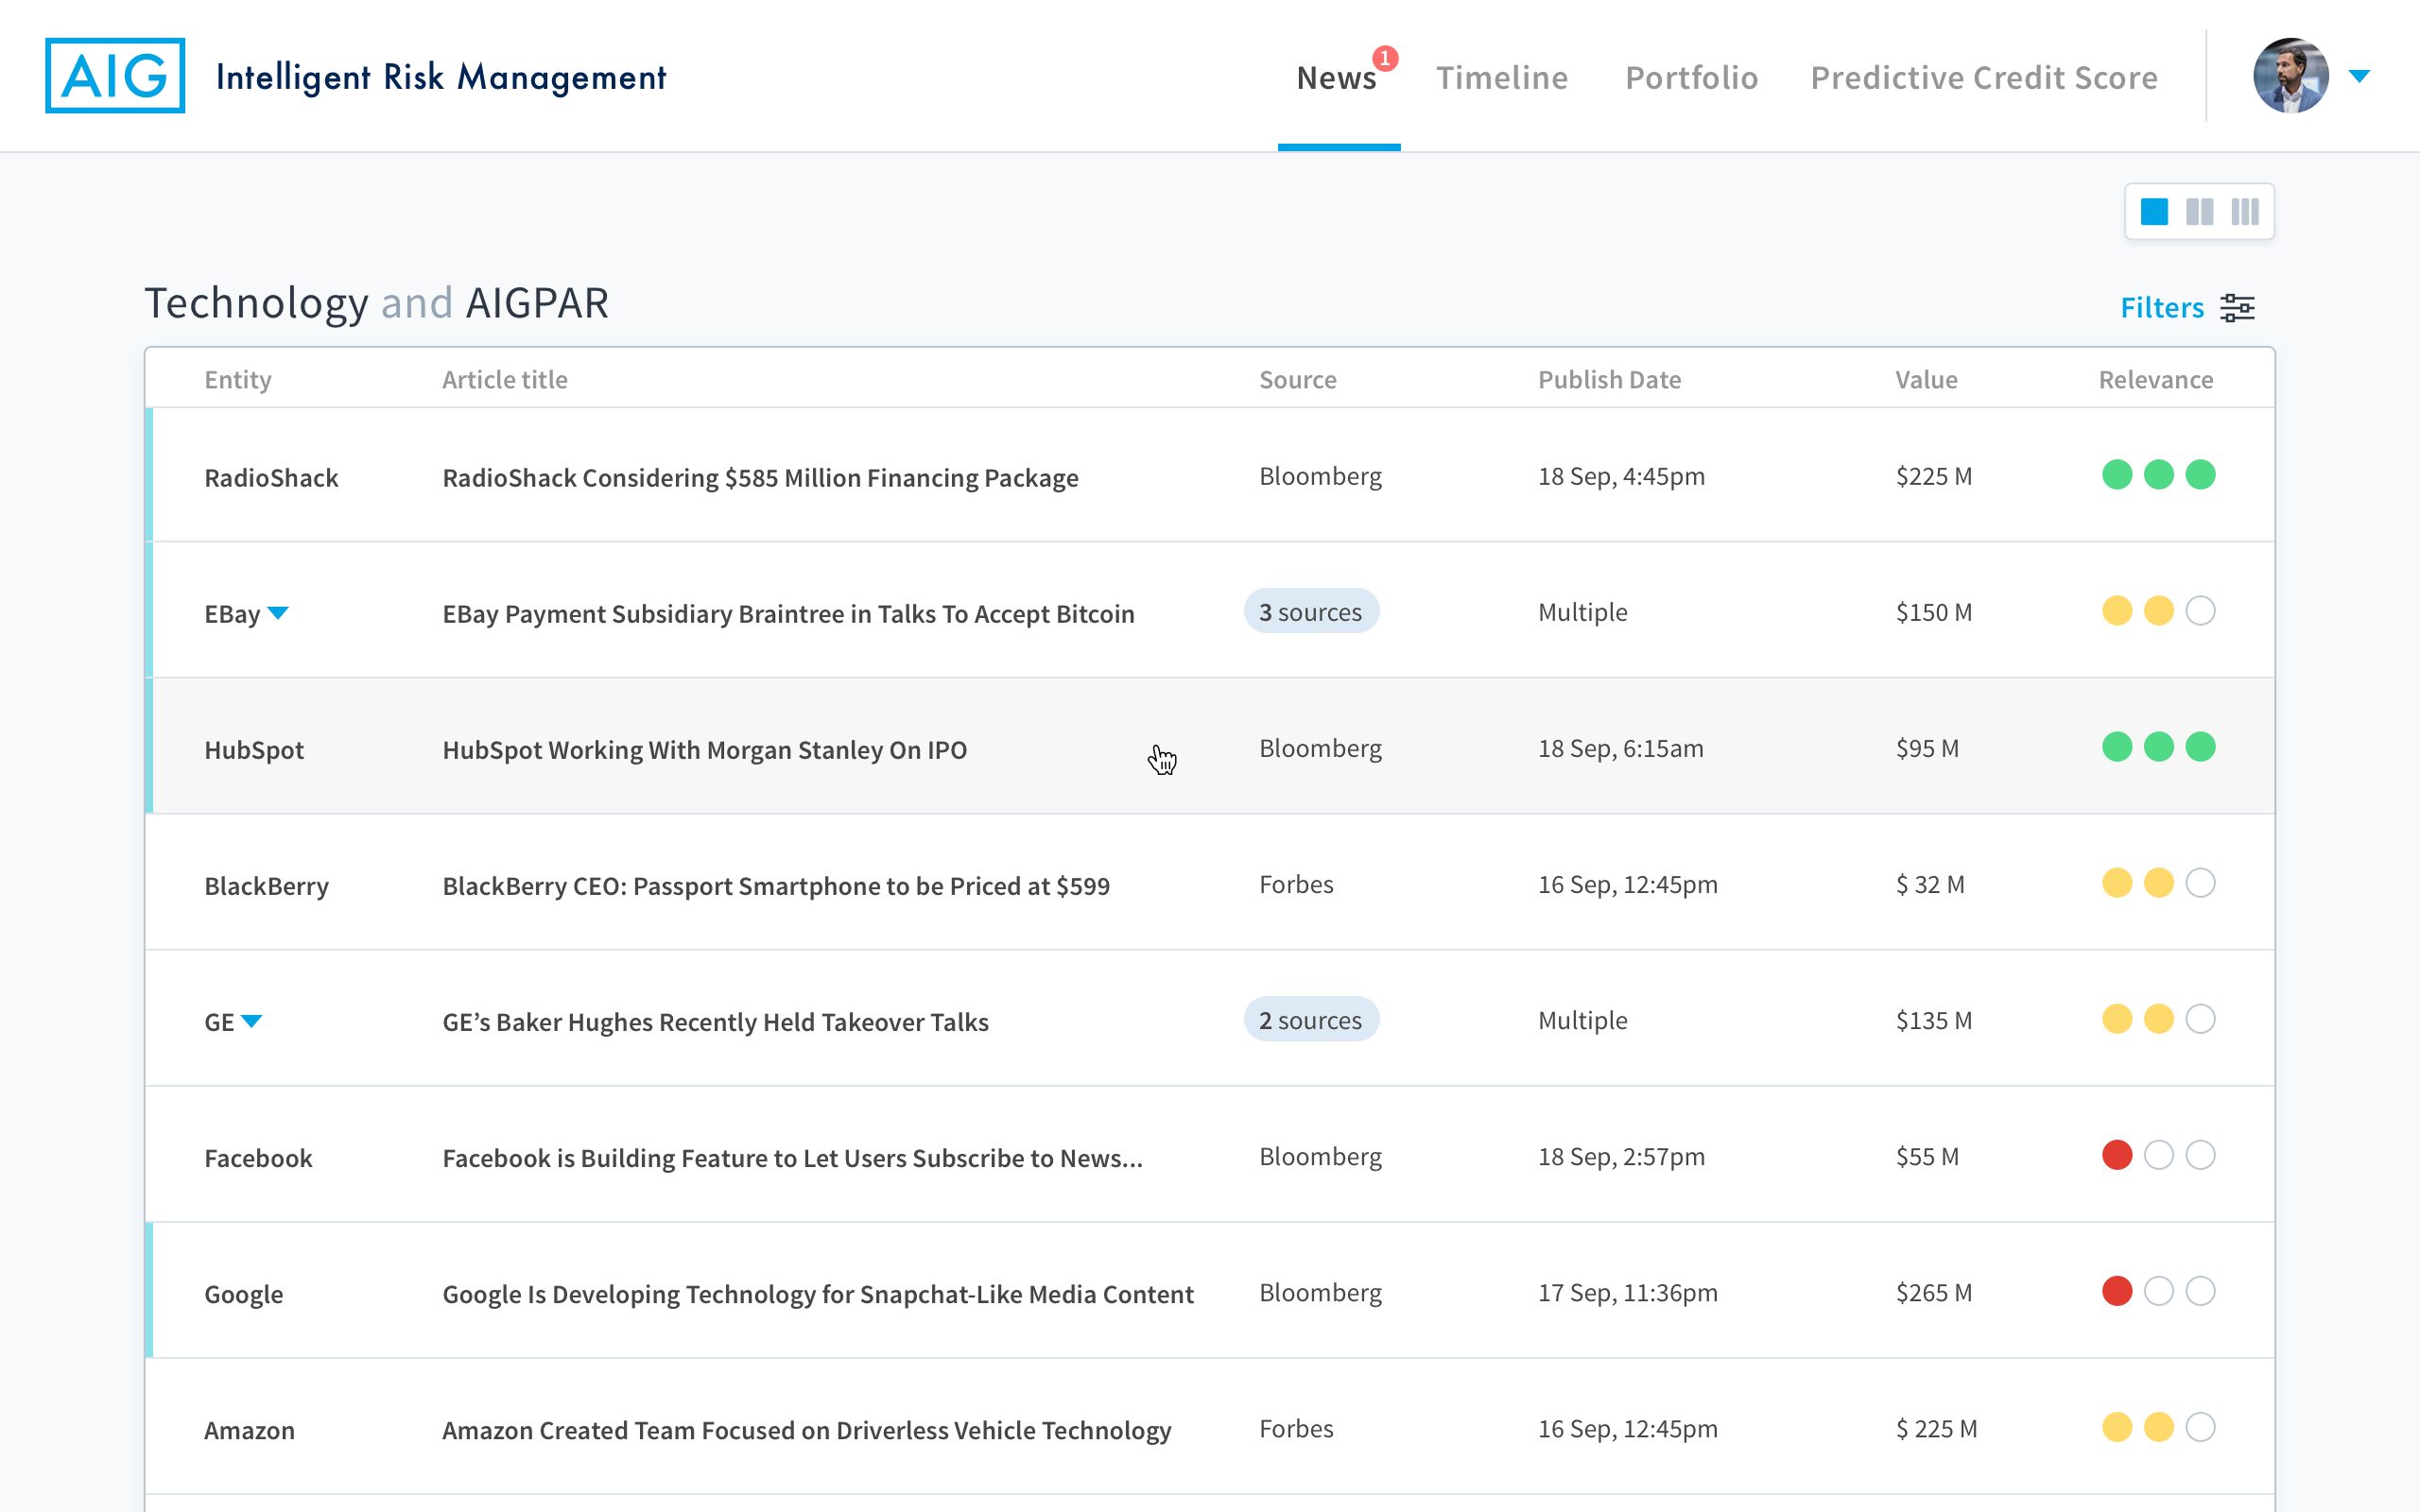Select the single-column layout view

tap(2154, 212)
